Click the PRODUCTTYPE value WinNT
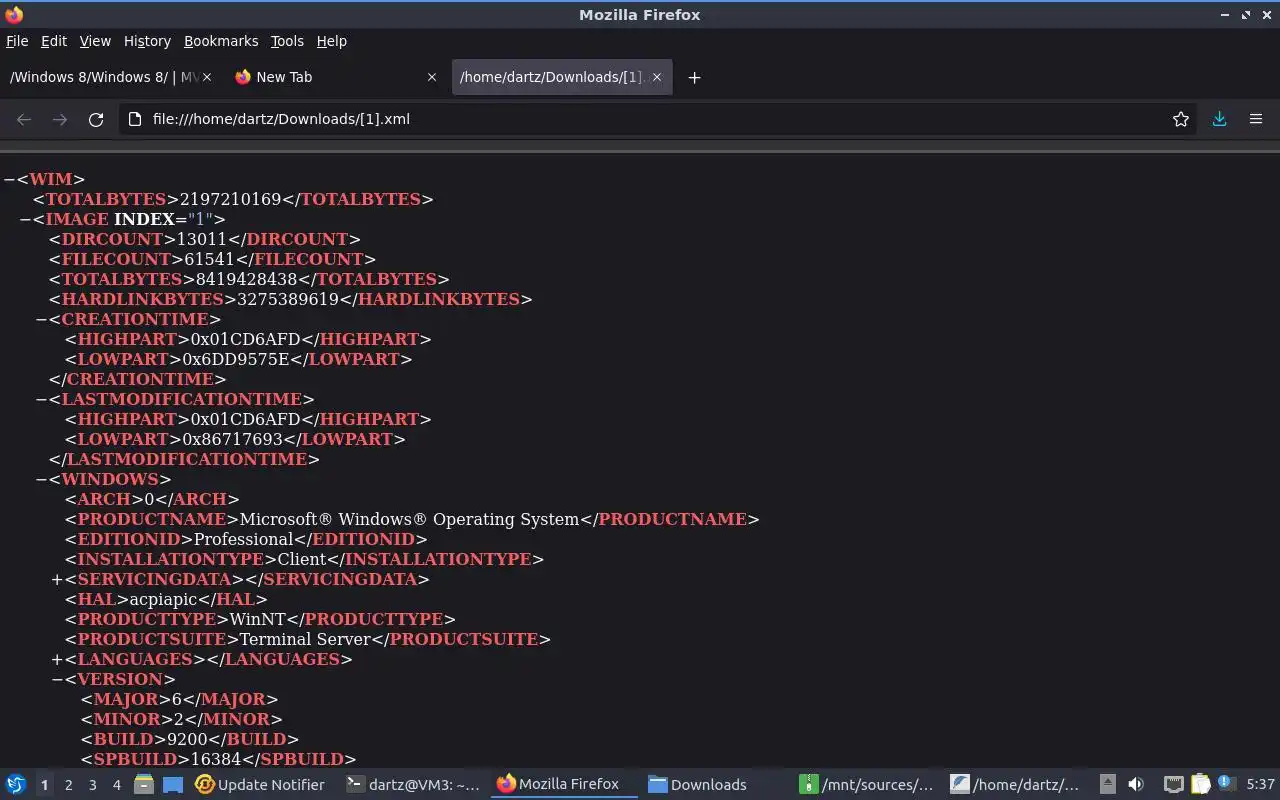Viewport: 1280px width, 800px height. pyautogui.click(x=258, y=619)
